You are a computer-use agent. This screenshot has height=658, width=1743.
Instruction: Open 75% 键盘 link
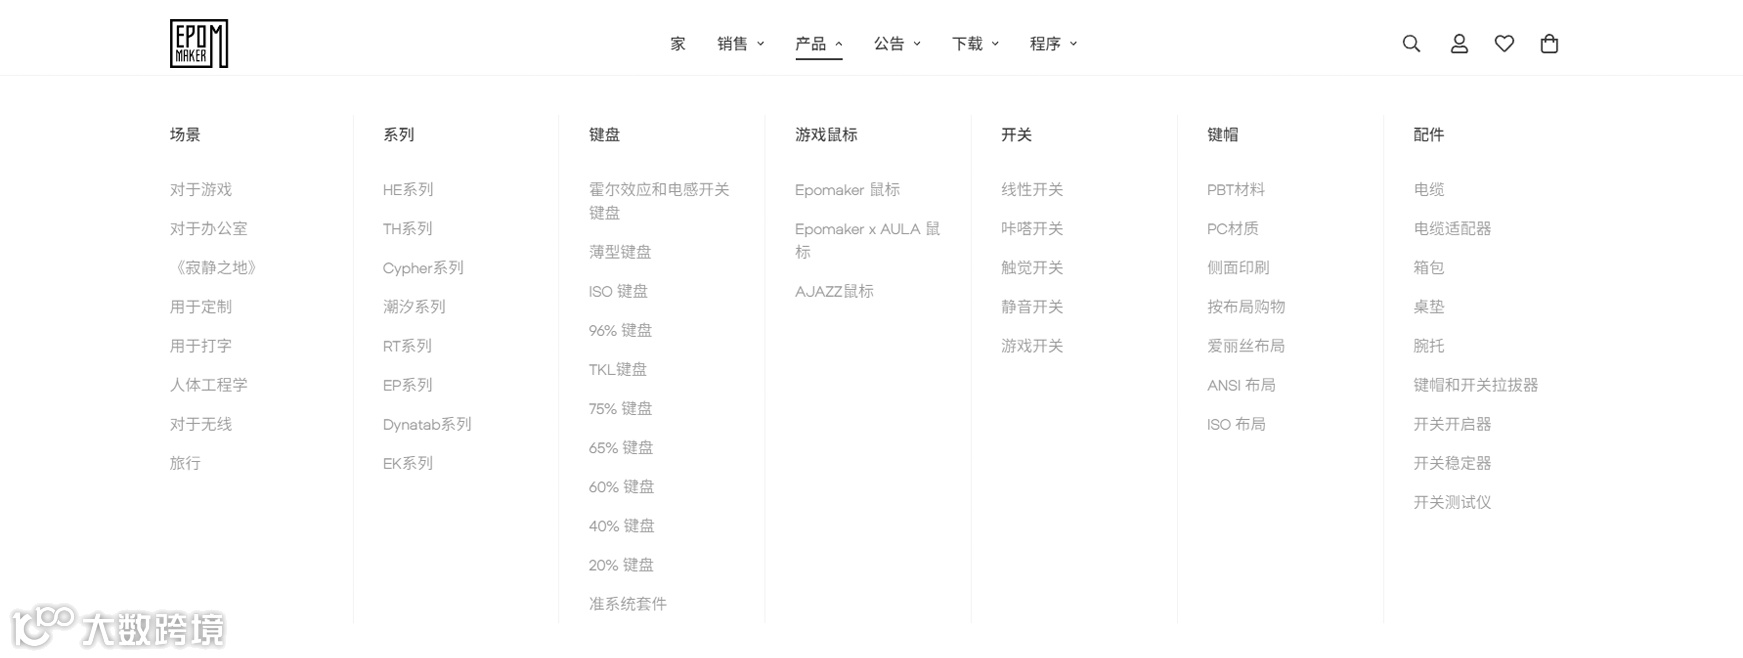620,408
